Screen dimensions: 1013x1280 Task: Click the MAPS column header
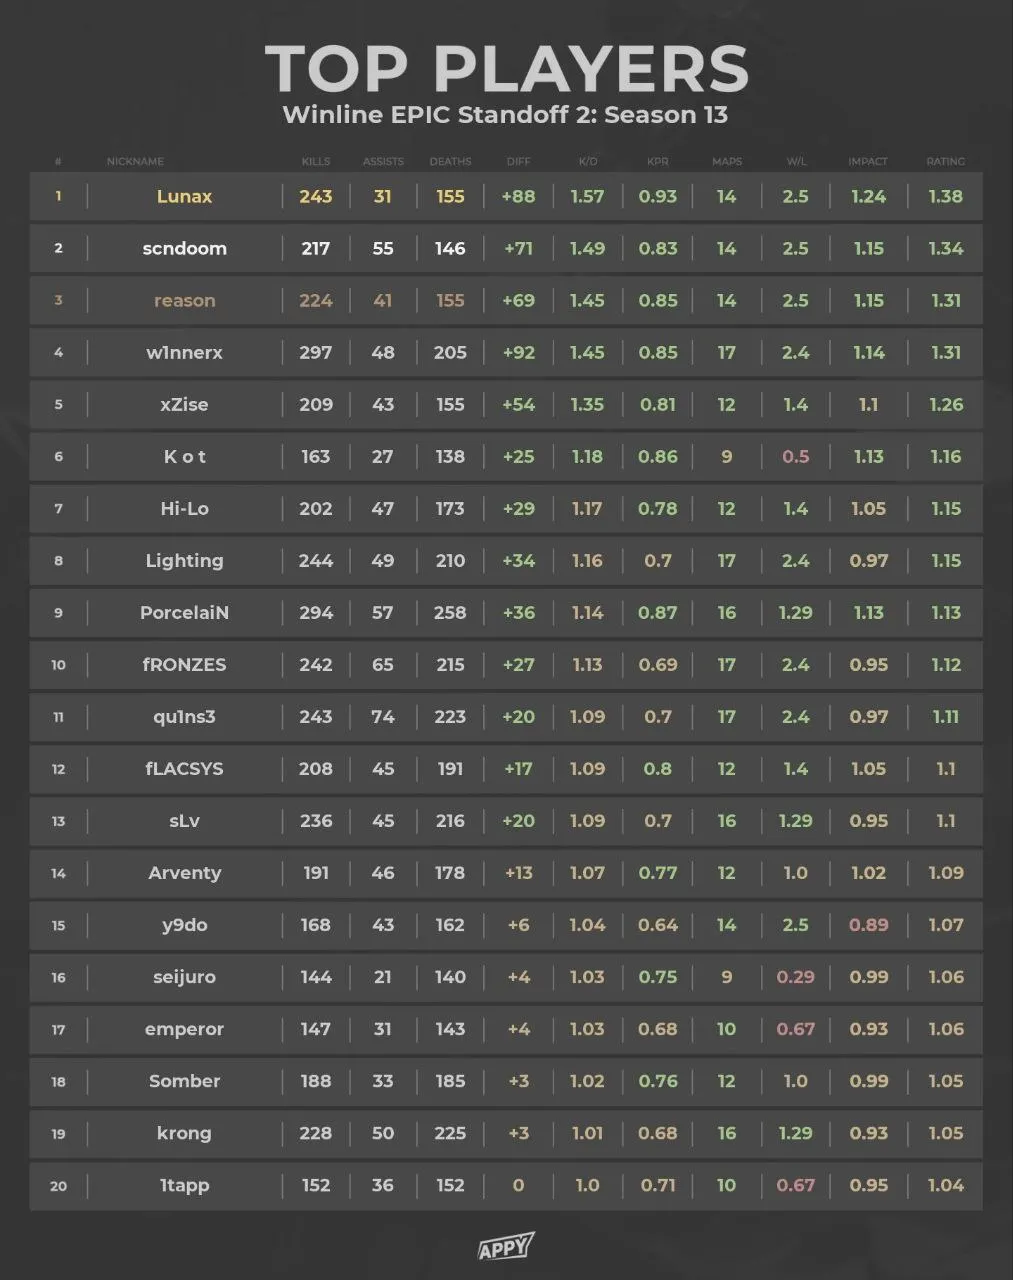[x=727, y=161]
